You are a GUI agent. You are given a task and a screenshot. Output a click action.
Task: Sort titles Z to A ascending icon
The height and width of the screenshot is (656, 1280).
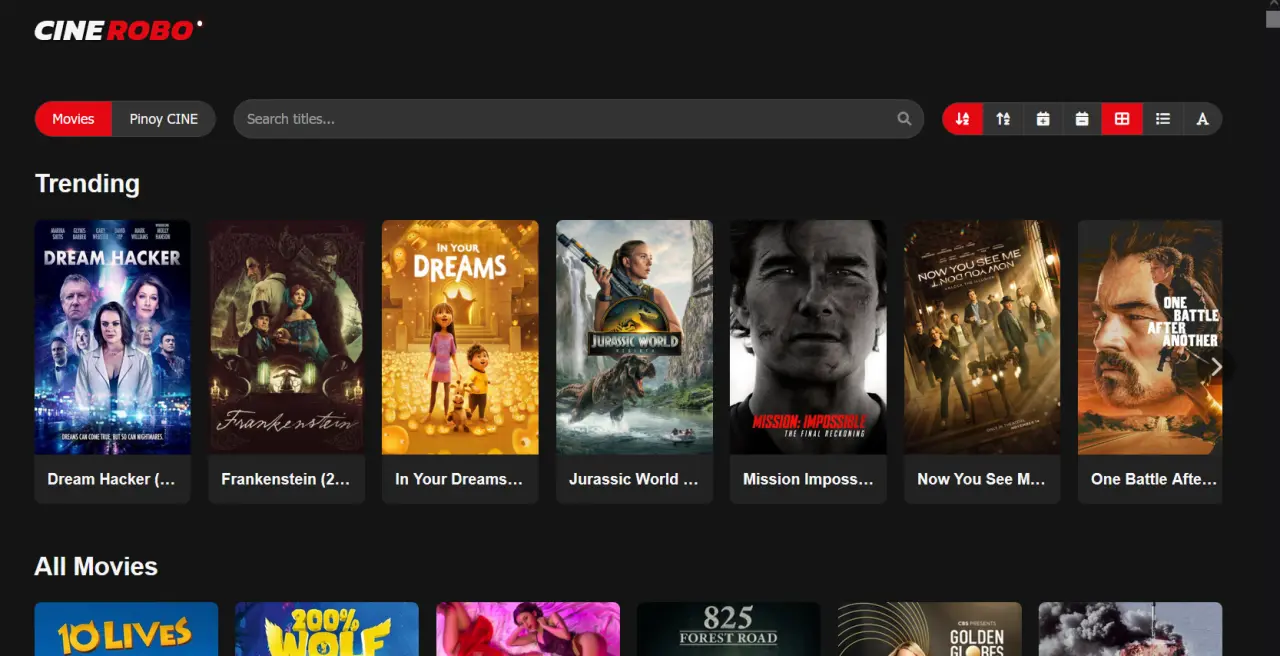pos(1002,119)
